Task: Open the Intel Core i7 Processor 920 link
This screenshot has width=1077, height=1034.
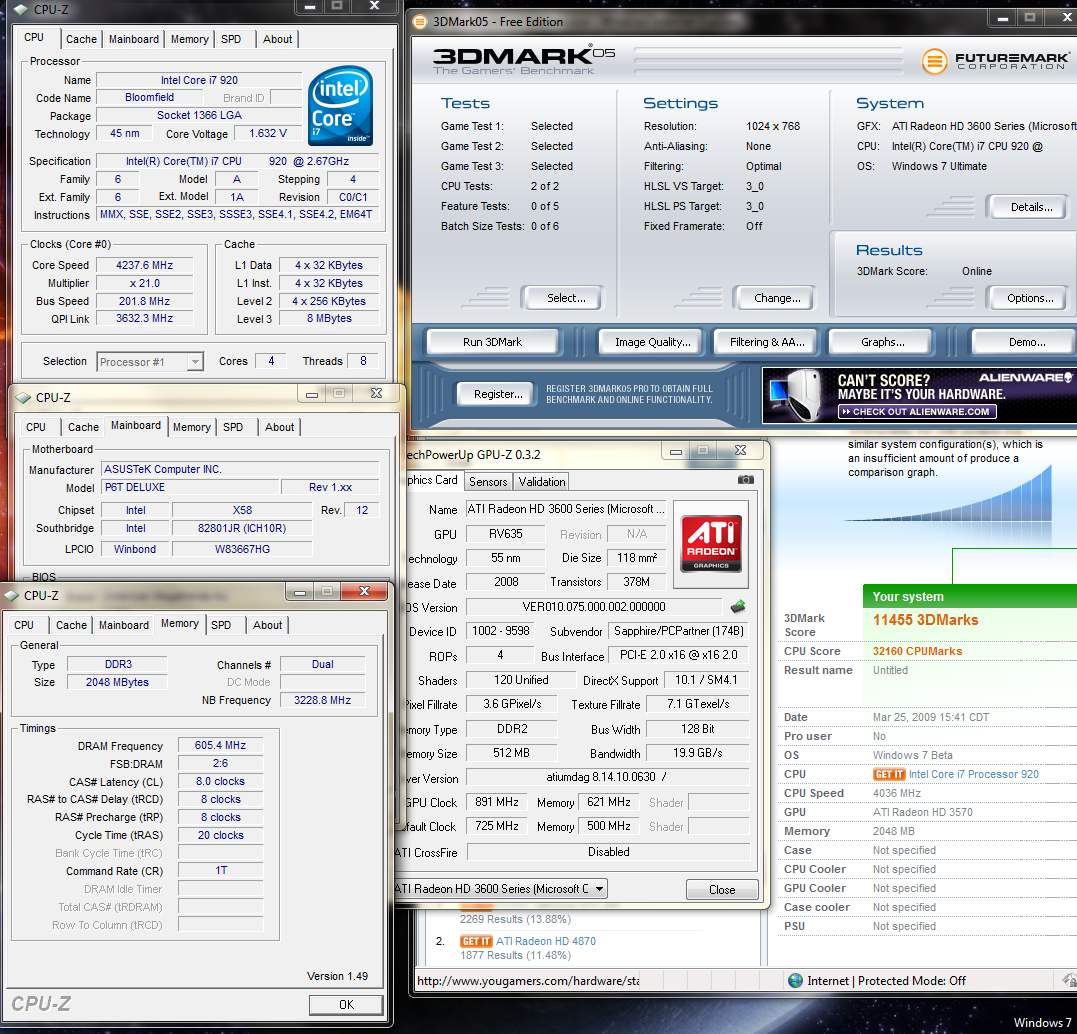Action: click(973, 774)
